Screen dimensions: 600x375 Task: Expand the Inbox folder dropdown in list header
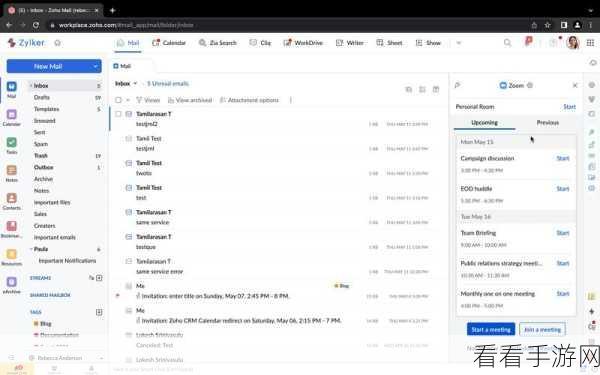pyautogui.click(x=135, y=83)
